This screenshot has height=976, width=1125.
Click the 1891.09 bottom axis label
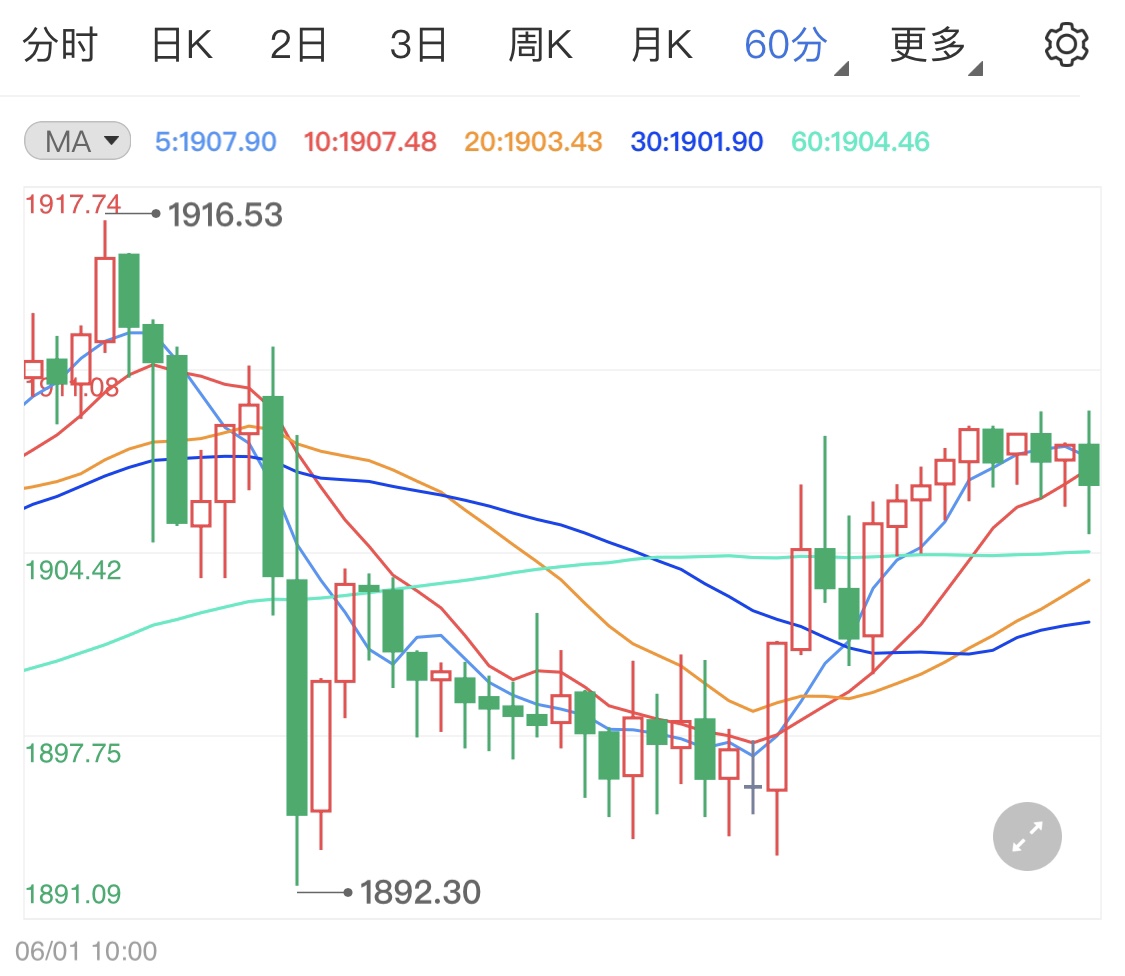(x=73, y=894)
